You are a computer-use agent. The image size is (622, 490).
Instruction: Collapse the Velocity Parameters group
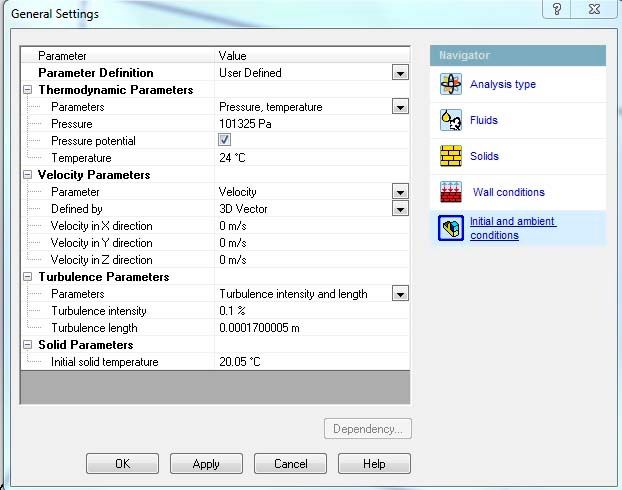(x=27, y=175)
